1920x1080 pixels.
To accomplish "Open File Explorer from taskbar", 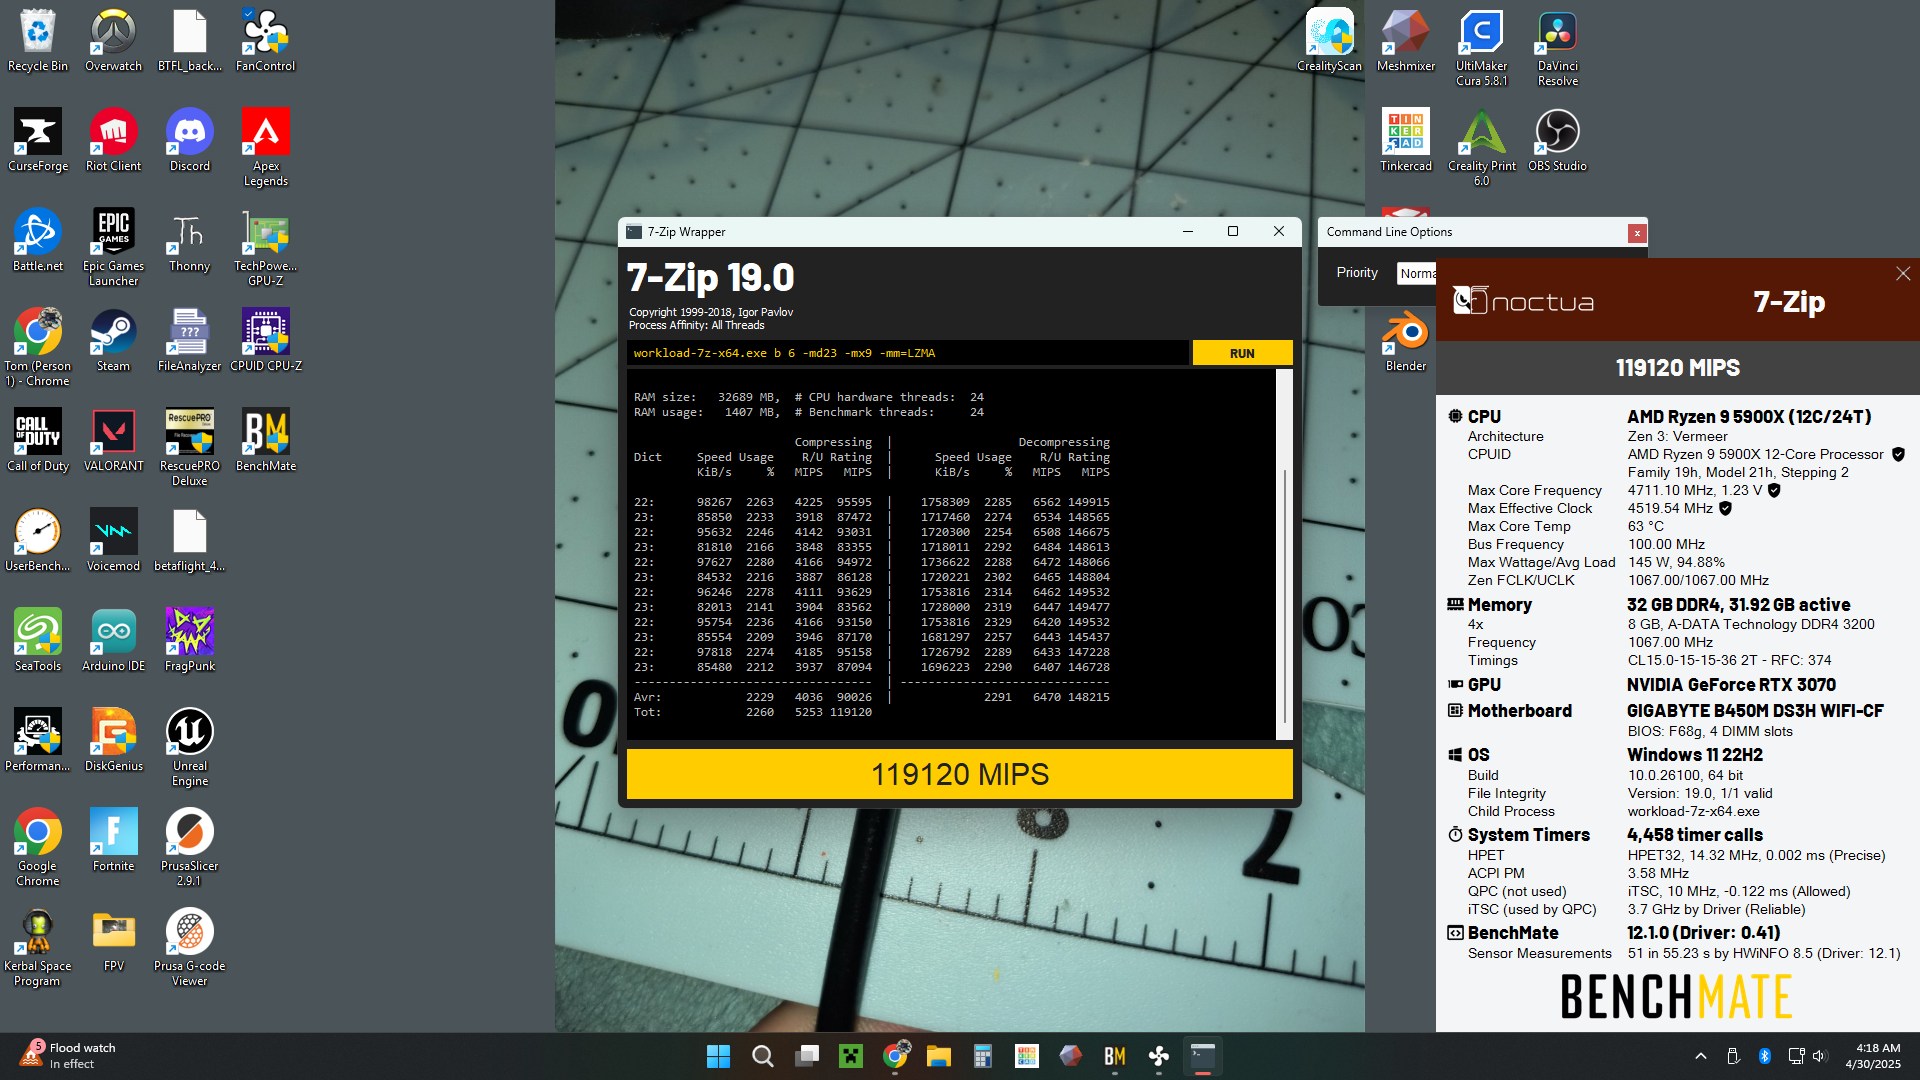I will pyautogui.click(x=938, y=1056).
